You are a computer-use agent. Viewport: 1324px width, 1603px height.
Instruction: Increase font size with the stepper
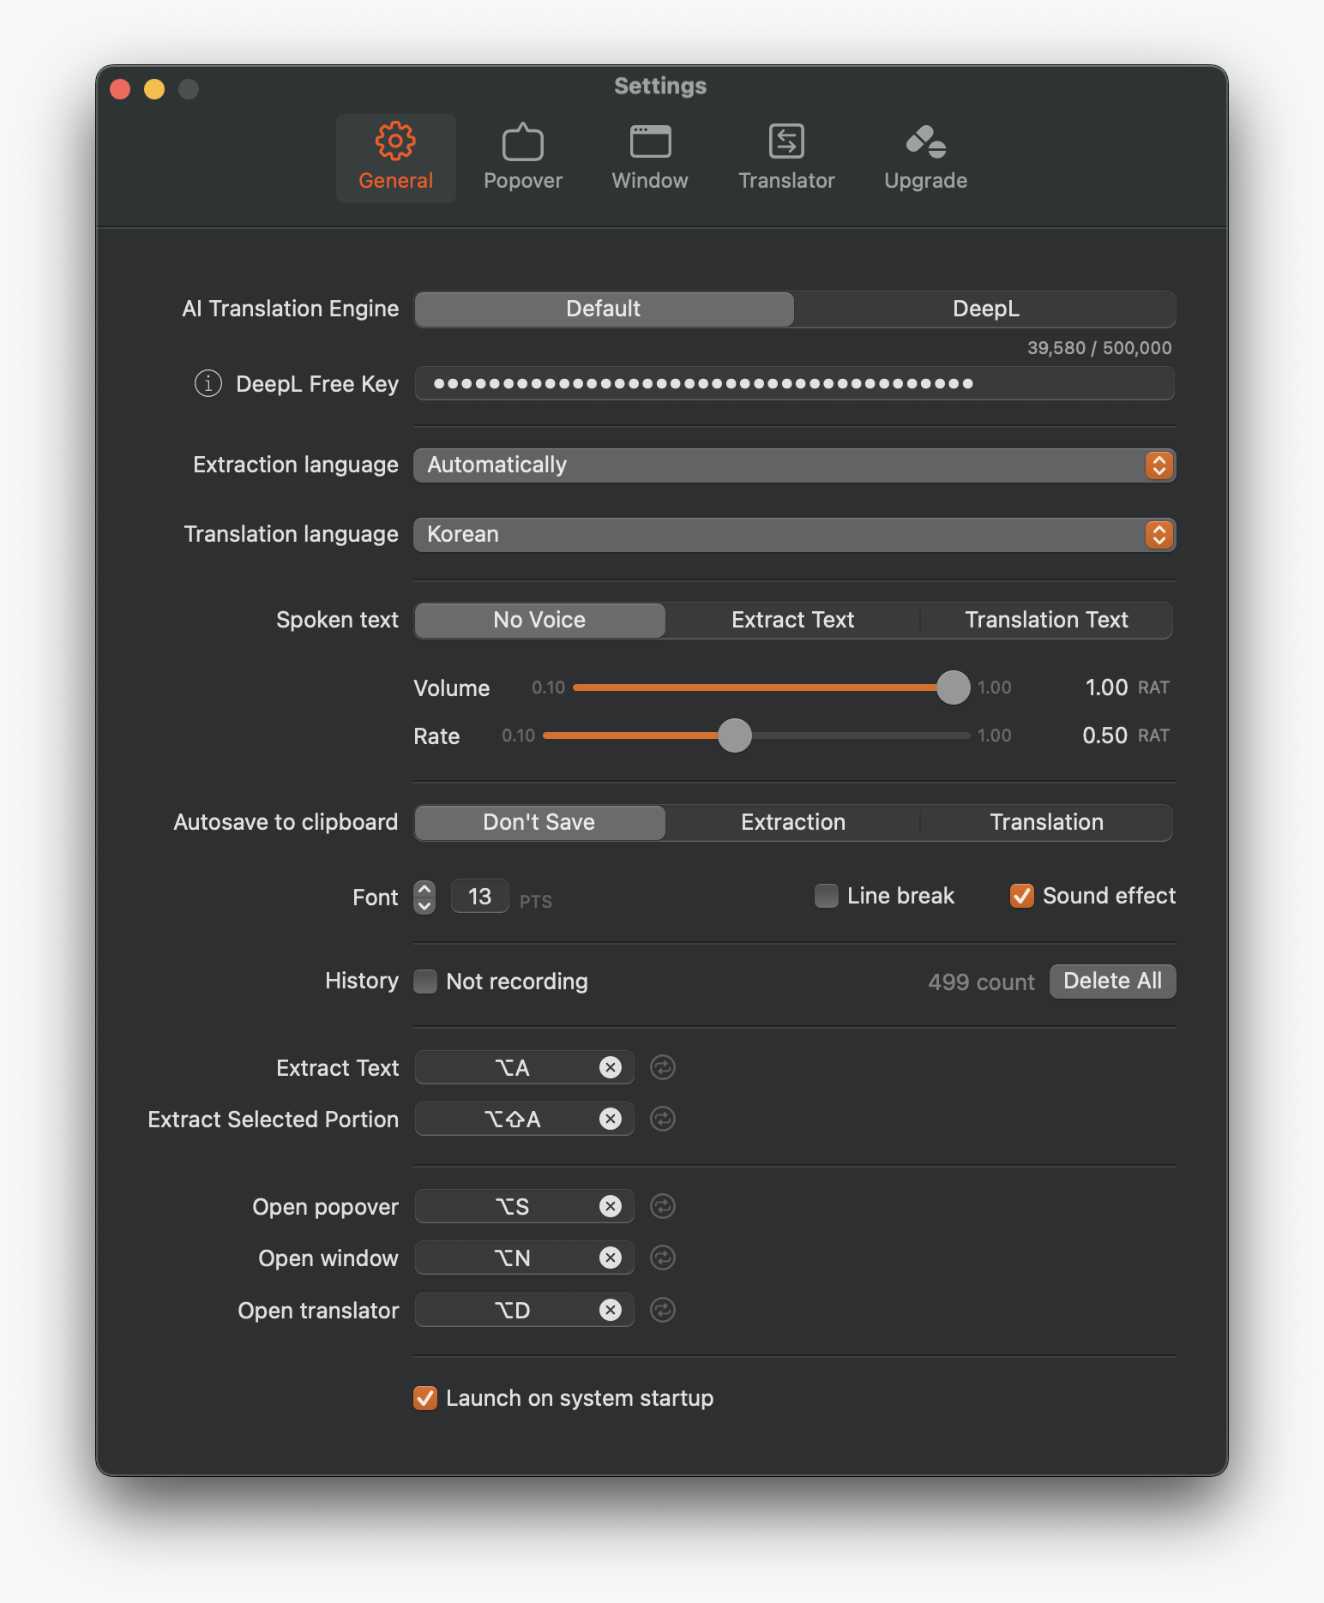click(423, 890)
